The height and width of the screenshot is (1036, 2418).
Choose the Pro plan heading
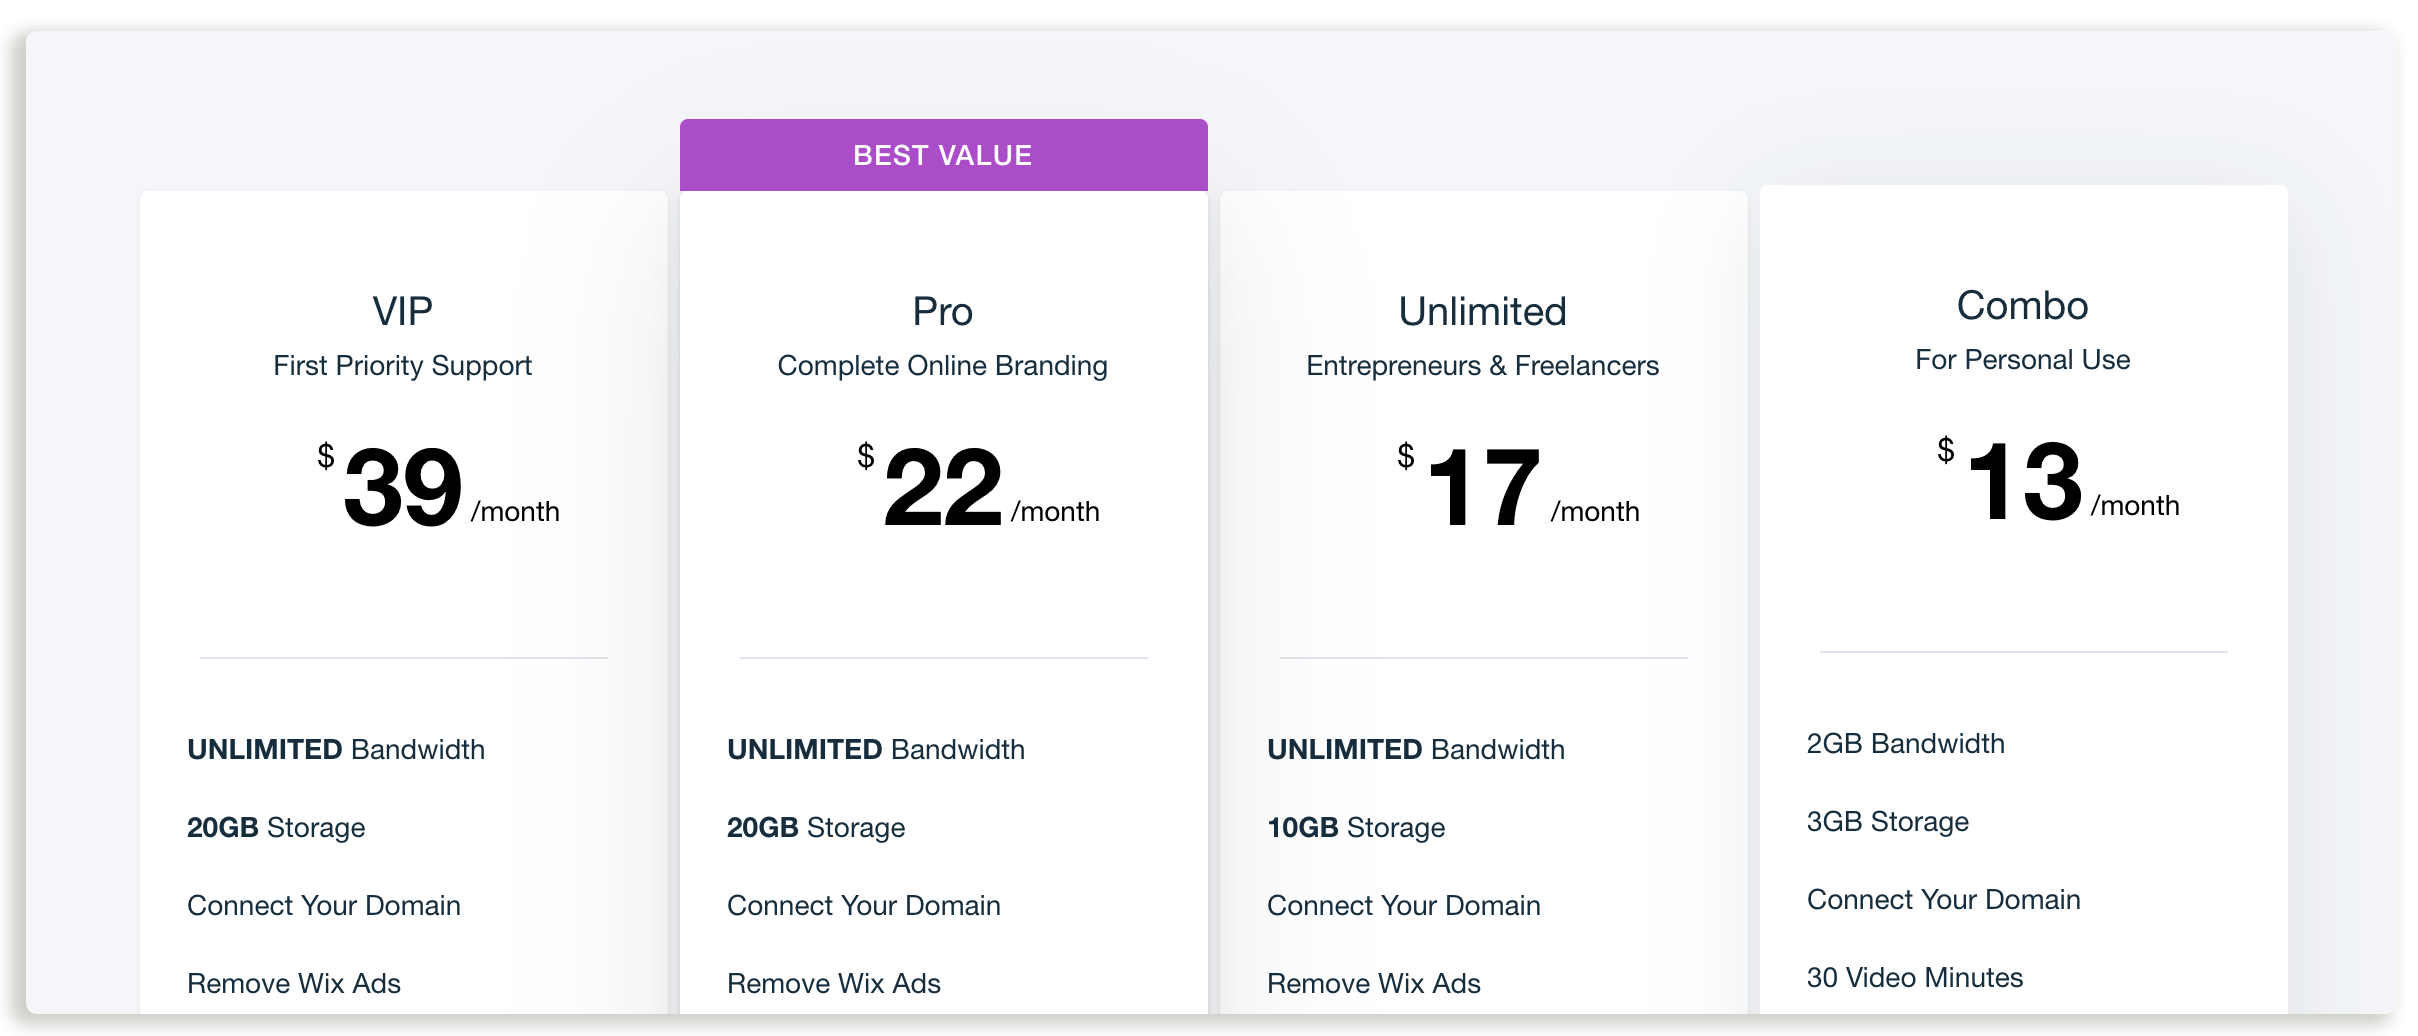point(943,311)
